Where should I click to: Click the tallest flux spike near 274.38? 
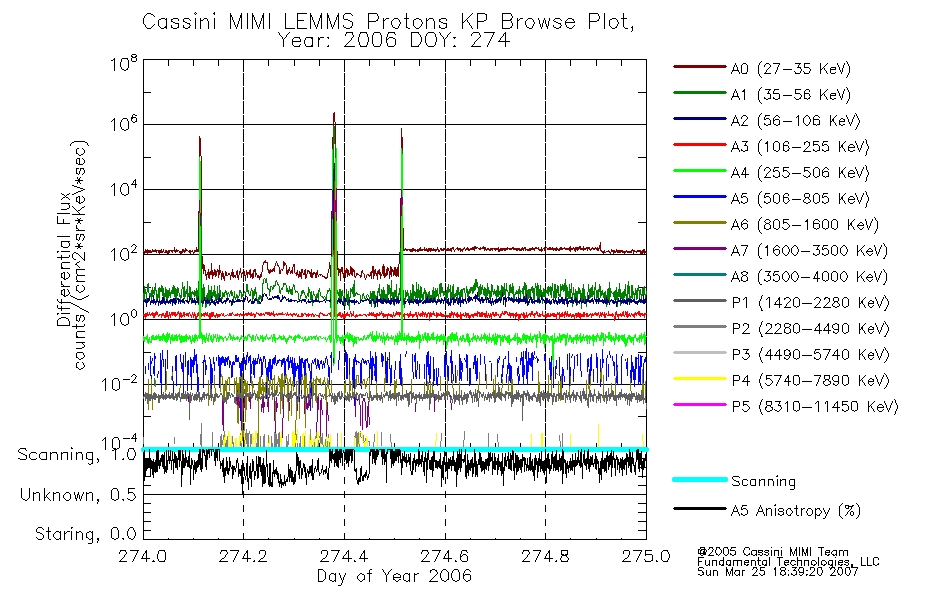[334, 121]
